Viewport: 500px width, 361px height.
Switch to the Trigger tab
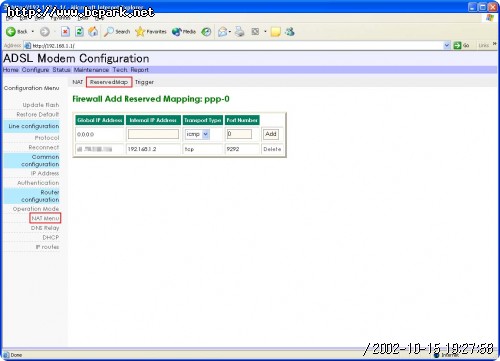(144, 82)
